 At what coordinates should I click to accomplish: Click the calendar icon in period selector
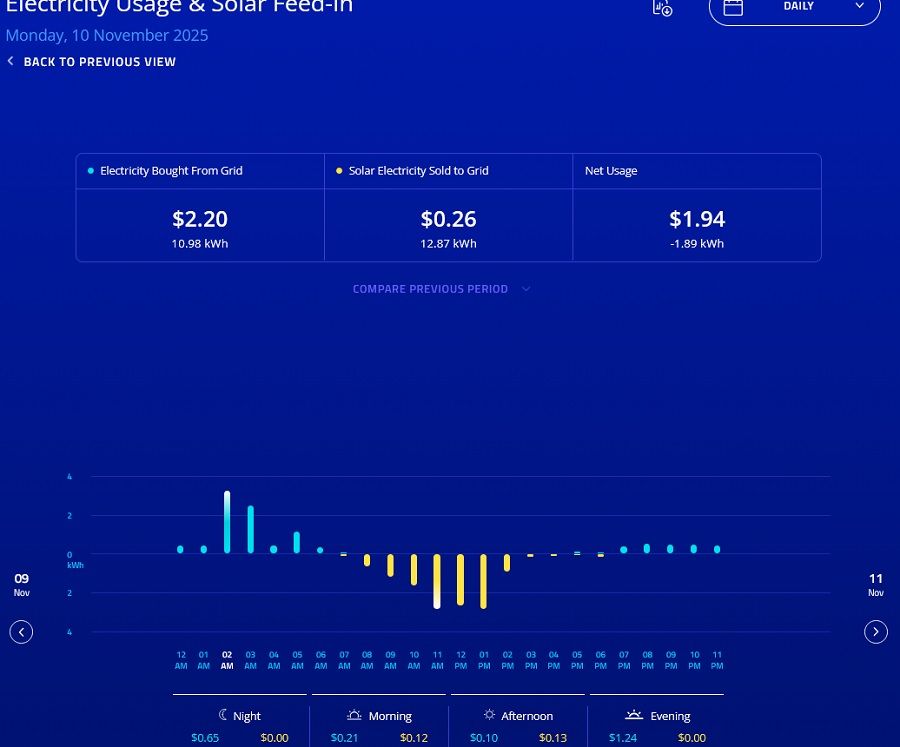[x=733, y=8]
